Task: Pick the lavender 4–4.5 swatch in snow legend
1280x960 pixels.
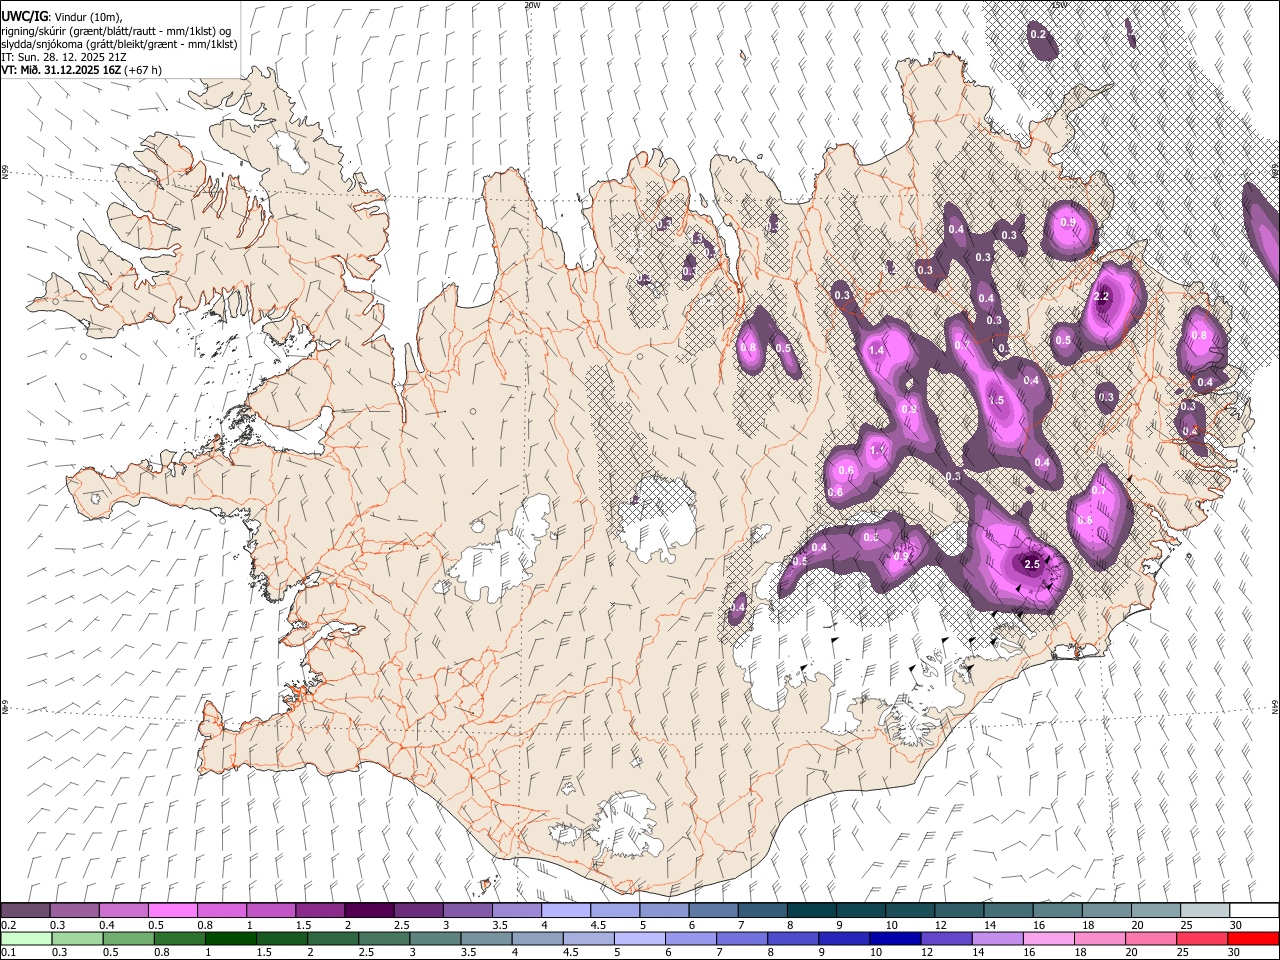Action: (565, 911)
